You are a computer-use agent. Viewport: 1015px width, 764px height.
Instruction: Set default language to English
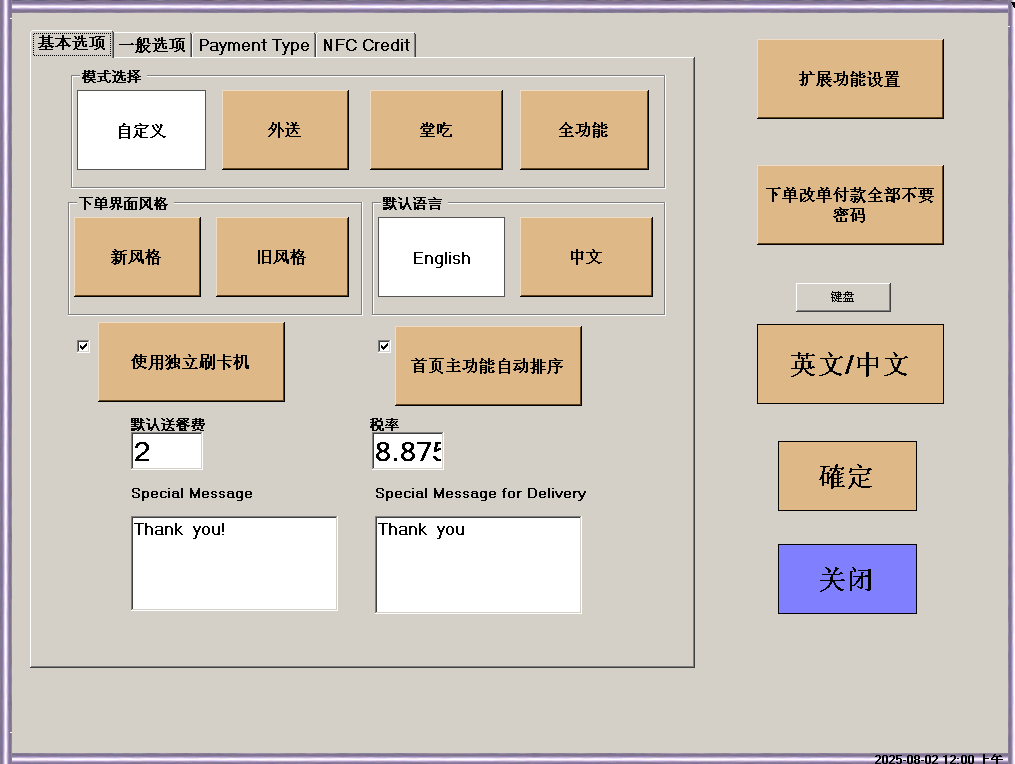441,258
